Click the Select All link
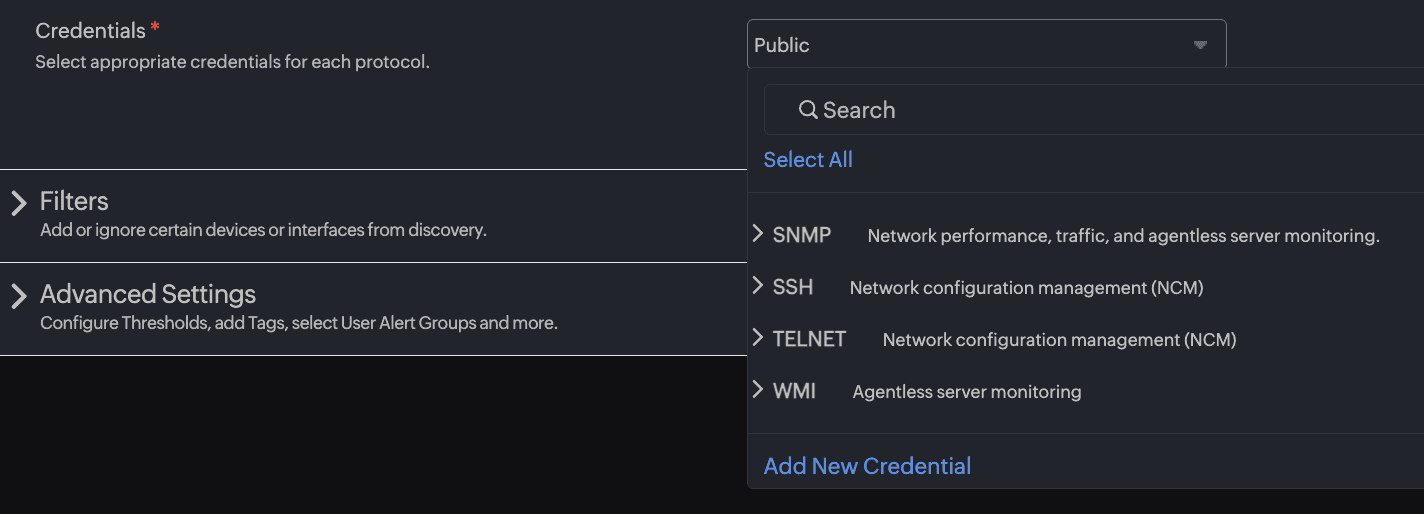 (808, 160)
